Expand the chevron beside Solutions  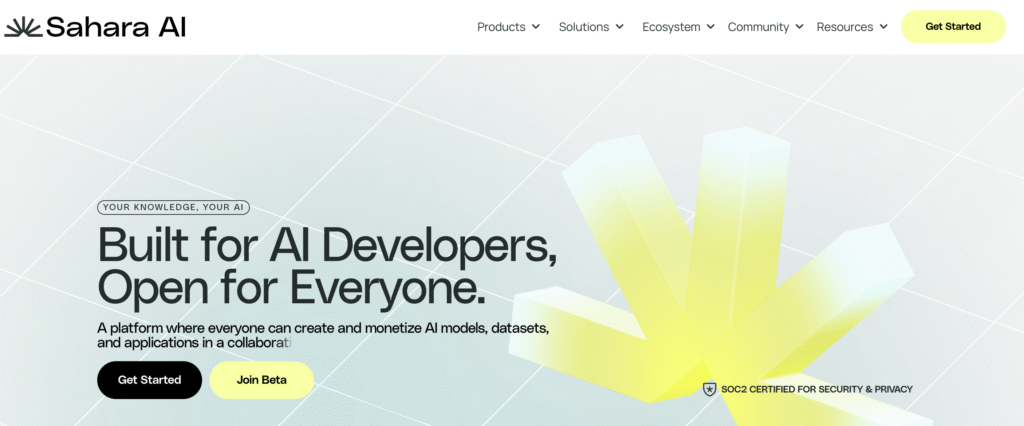620,27
